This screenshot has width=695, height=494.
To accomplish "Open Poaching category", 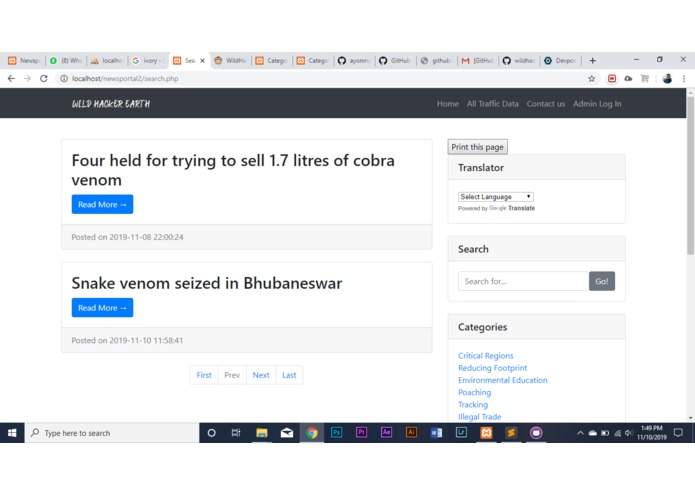I will (474, 392).
